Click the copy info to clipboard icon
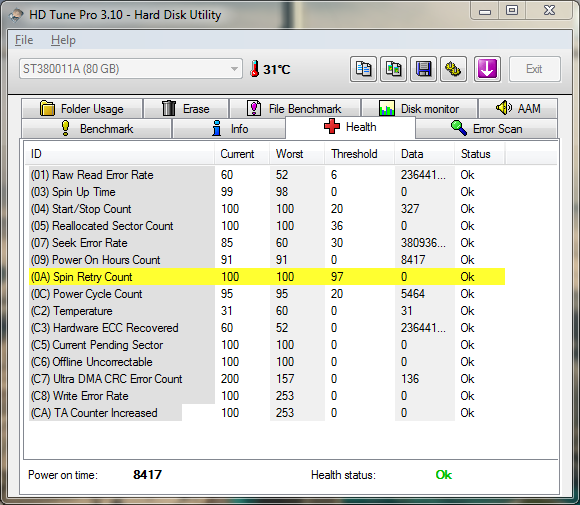580x505 pixels. point(363,69)
